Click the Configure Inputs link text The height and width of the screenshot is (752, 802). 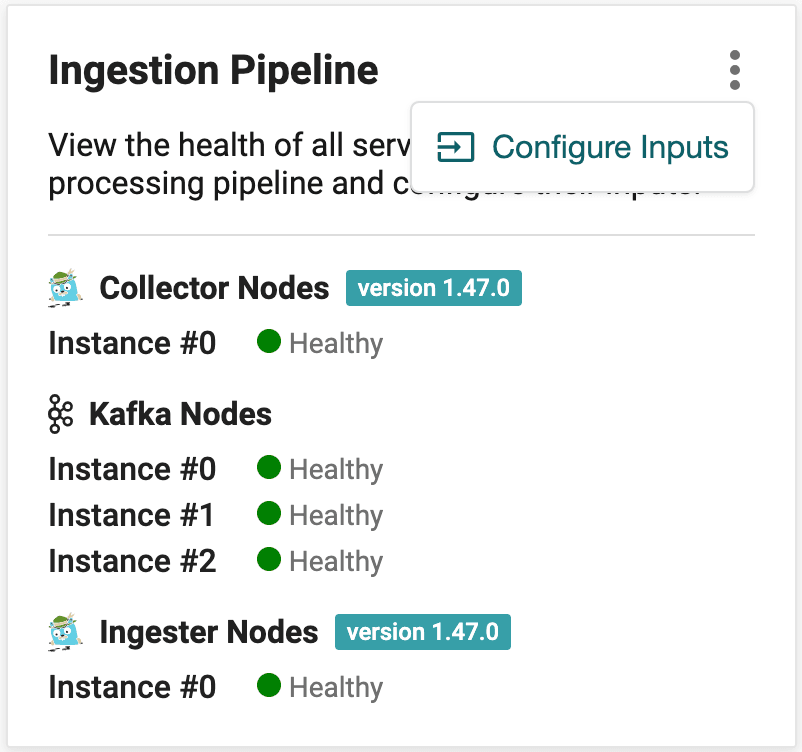(612, 146)
